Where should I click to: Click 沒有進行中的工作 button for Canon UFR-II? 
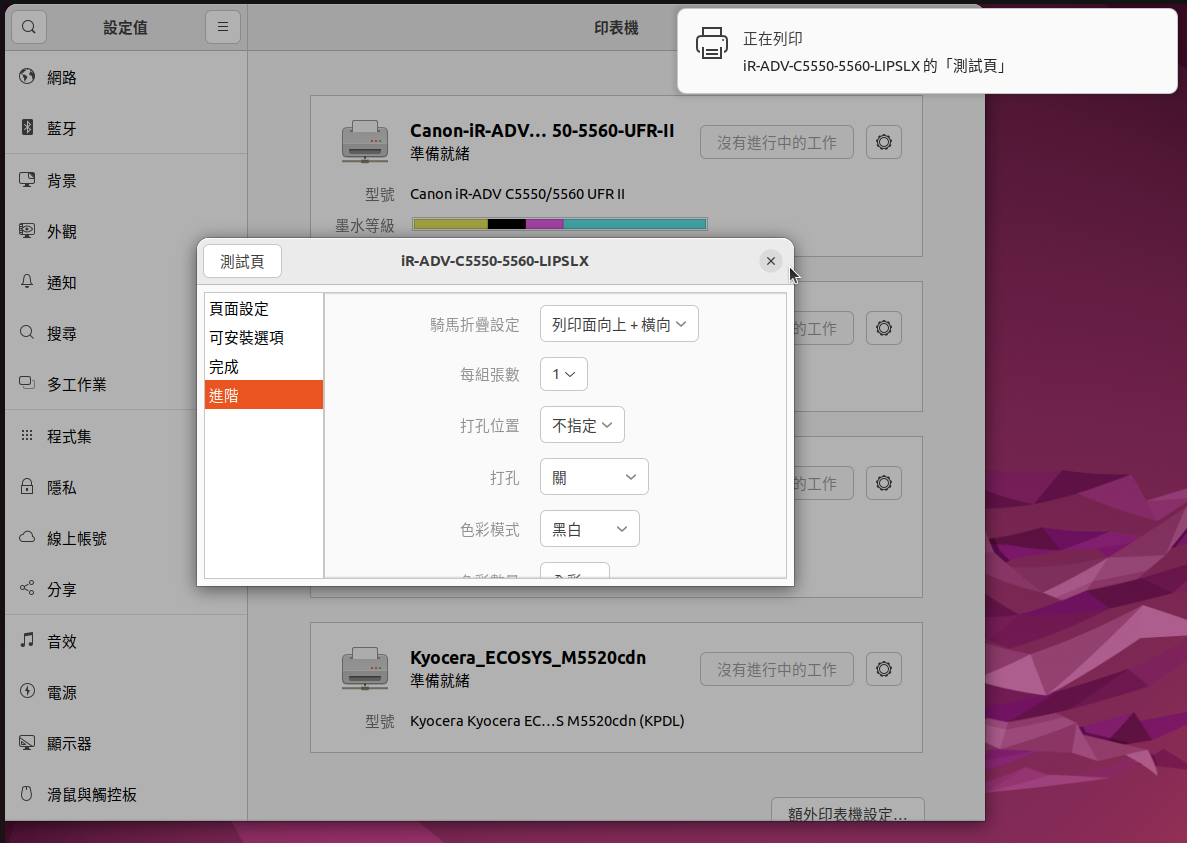pyautogui.click(x=777, y=142)
